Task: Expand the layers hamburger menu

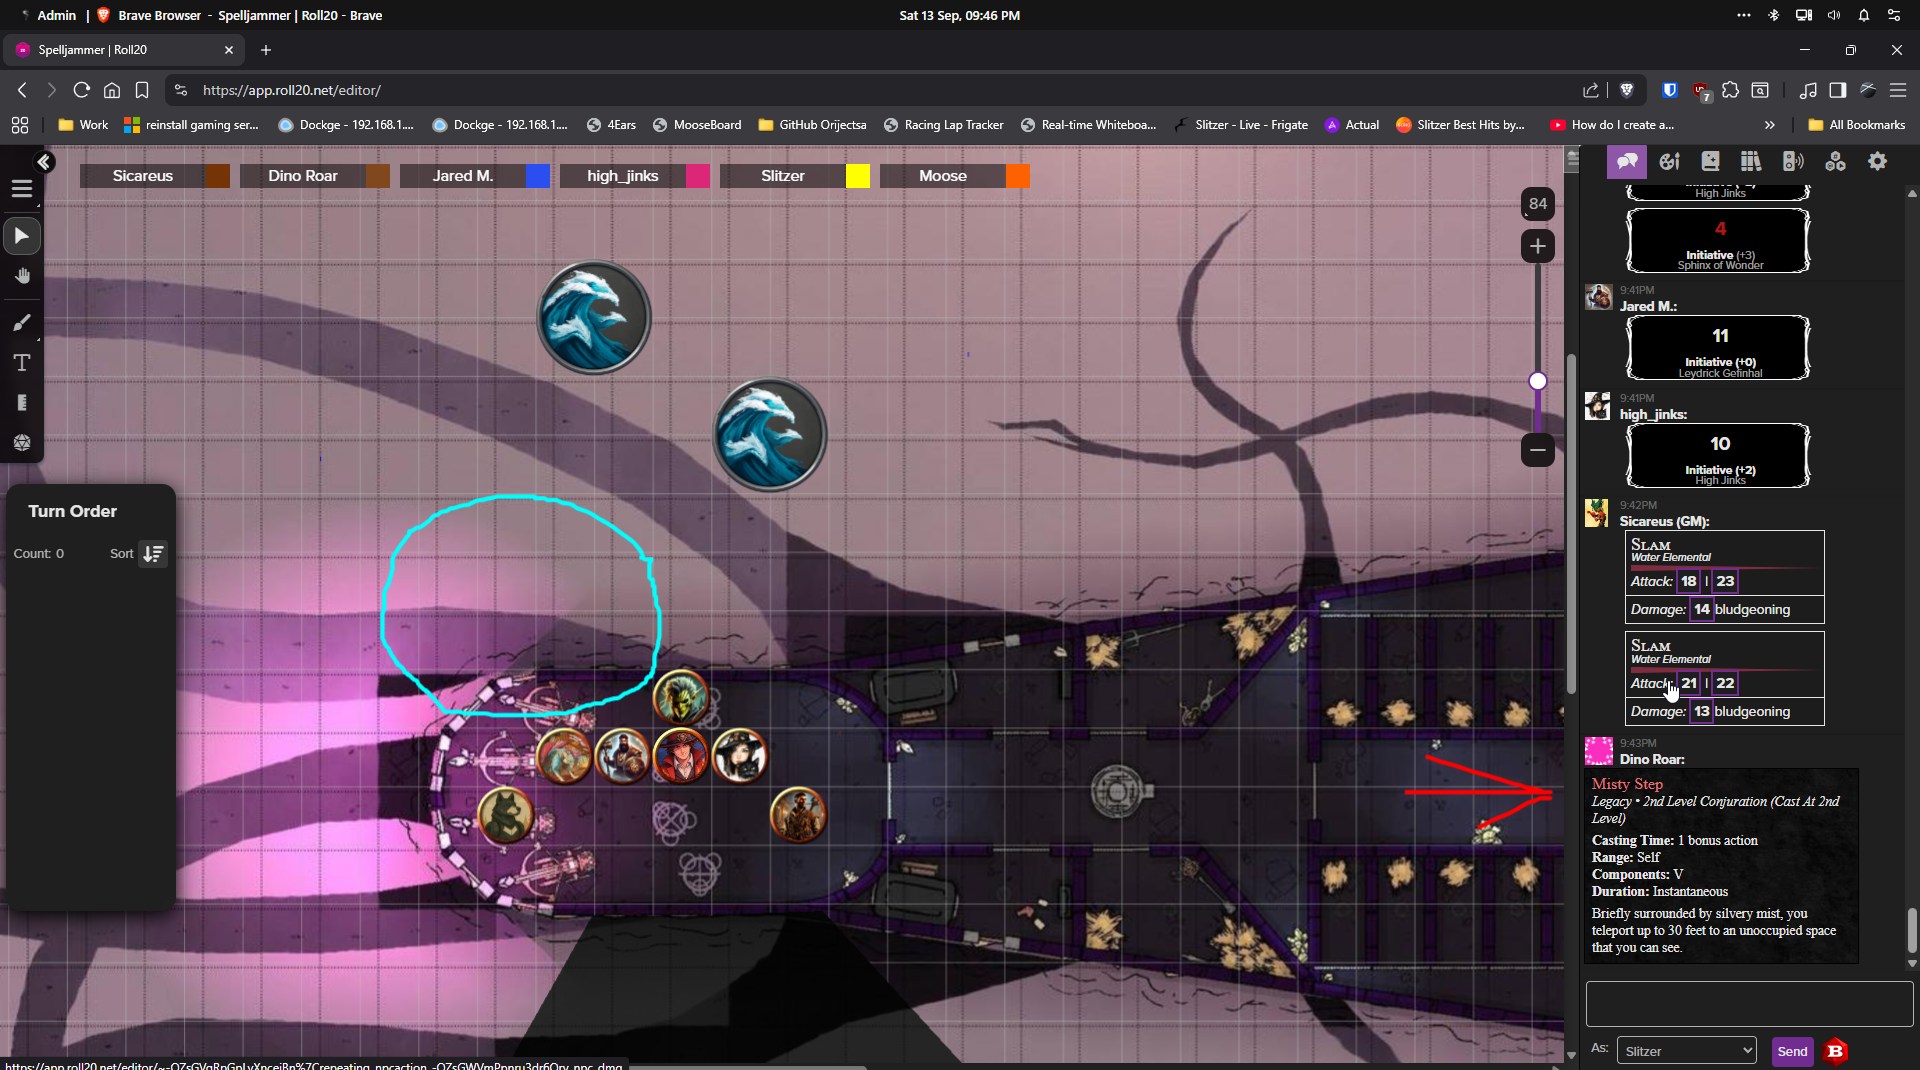Action: click(x=22, y=189)
